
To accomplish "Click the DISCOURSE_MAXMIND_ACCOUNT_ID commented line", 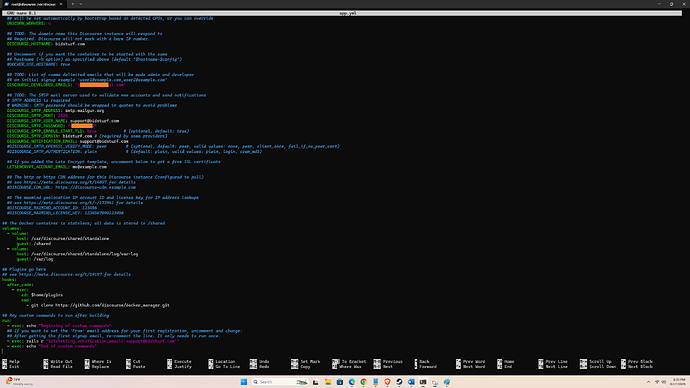I will [51, 208].
